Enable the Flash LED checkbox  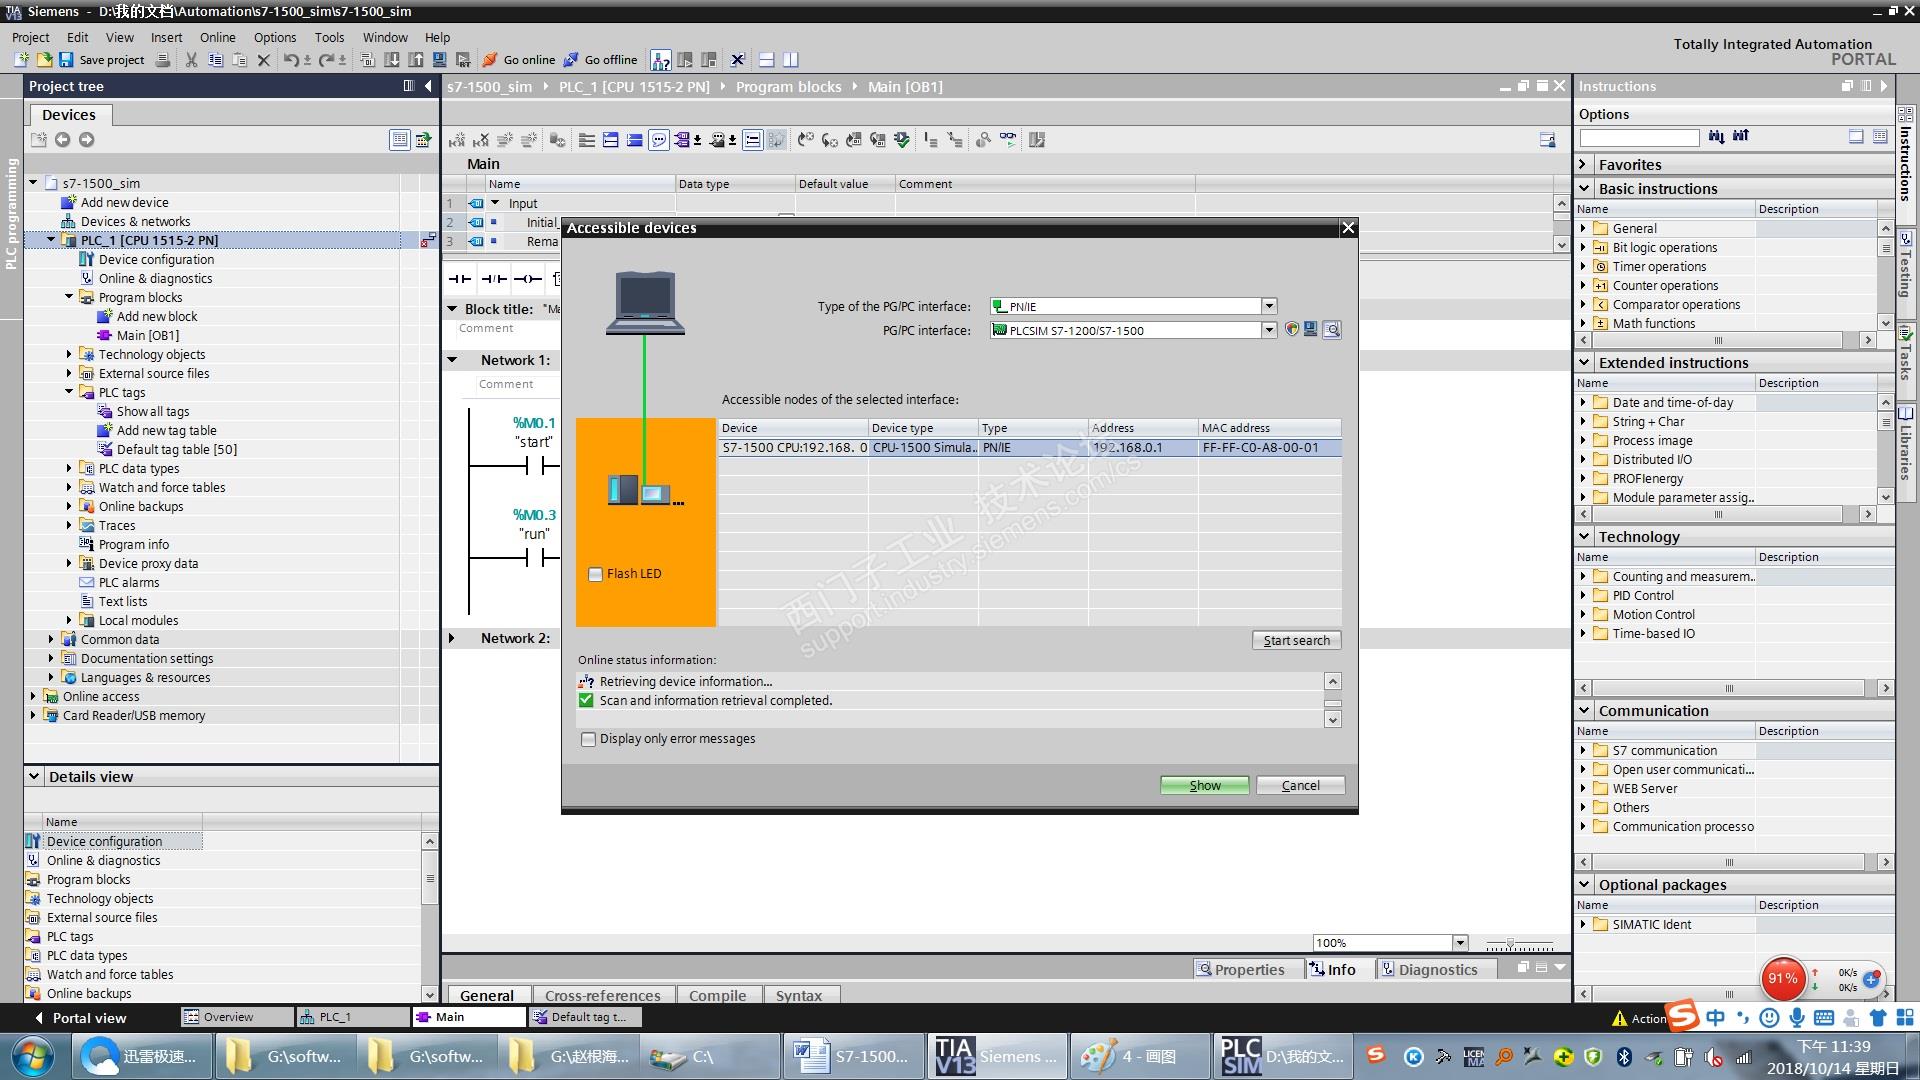pyautogui.click(x=596, y=574)
